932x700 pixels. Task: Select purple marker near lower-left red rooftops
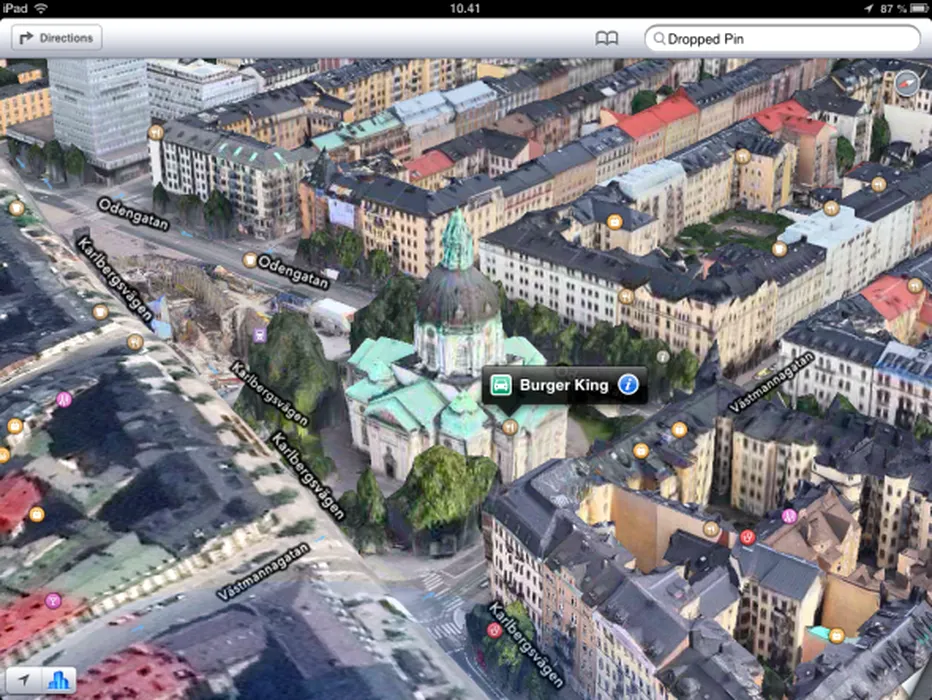point(54,600)
